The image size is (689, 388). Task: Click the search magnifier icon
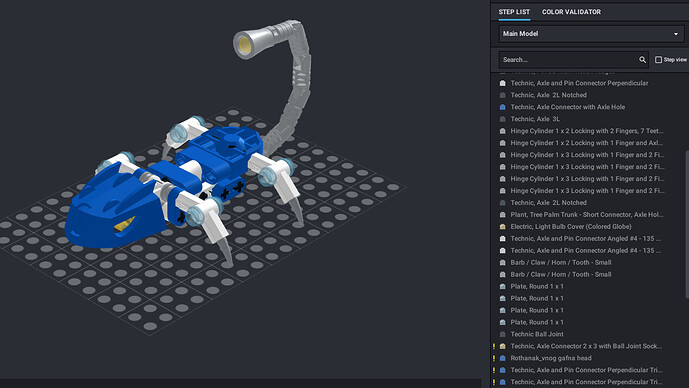[642, 60]
